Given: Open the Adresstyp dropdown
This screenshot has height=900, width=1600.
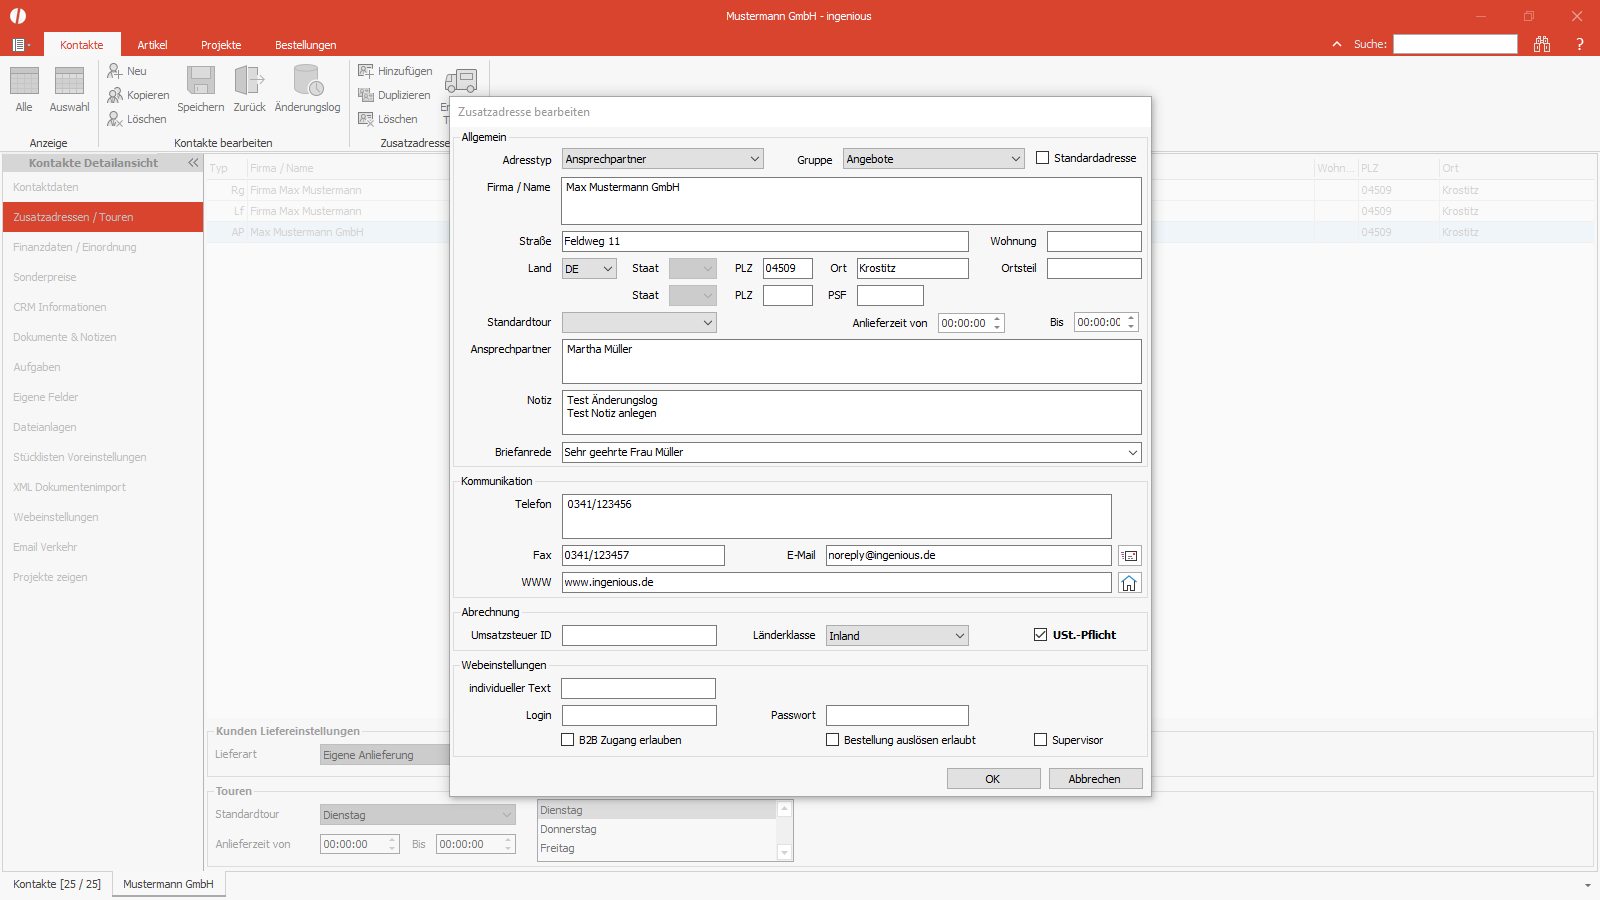Looking at the screenshot, I should click(663, 159).
